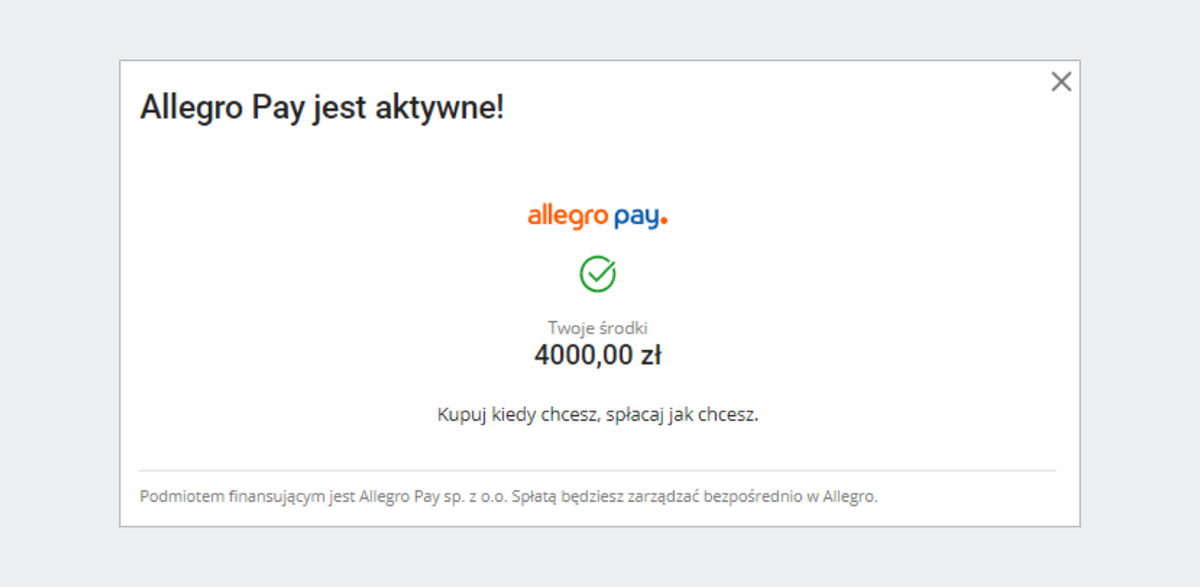The width and height of the screenshot is (1200, 587).
Task: Click the 4000,00 amount
Action: [578, 355]
